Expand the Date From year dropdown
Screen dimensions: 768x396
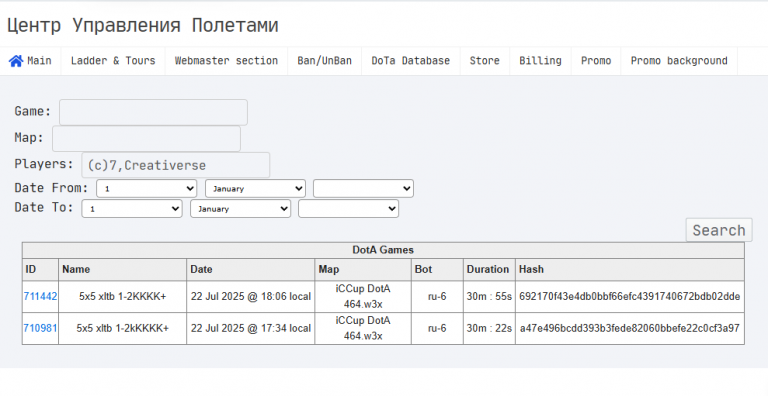(x=363, y=189)
